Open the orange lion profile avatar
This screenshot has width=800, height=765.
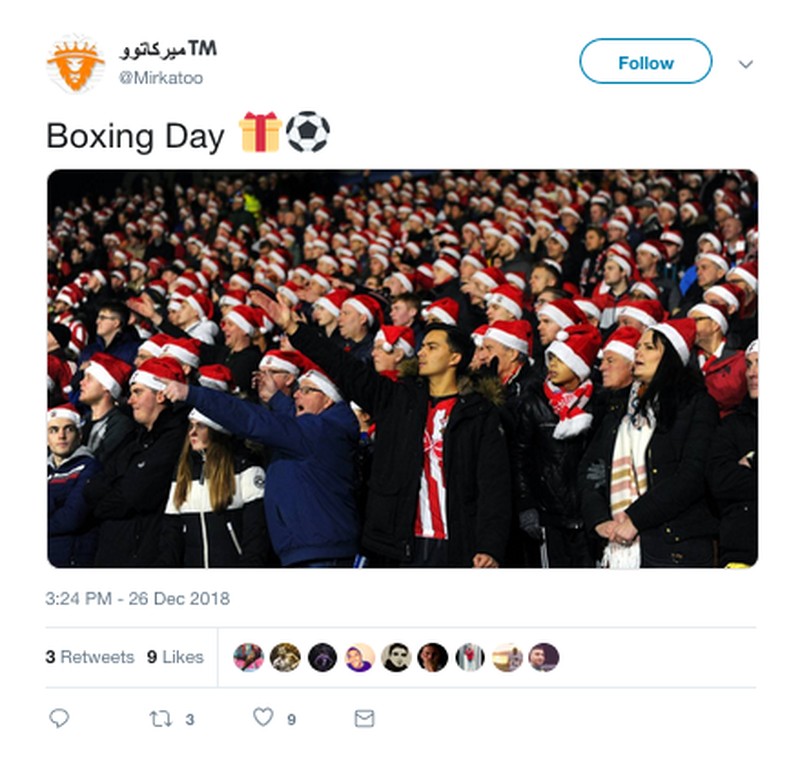[76, 64]
